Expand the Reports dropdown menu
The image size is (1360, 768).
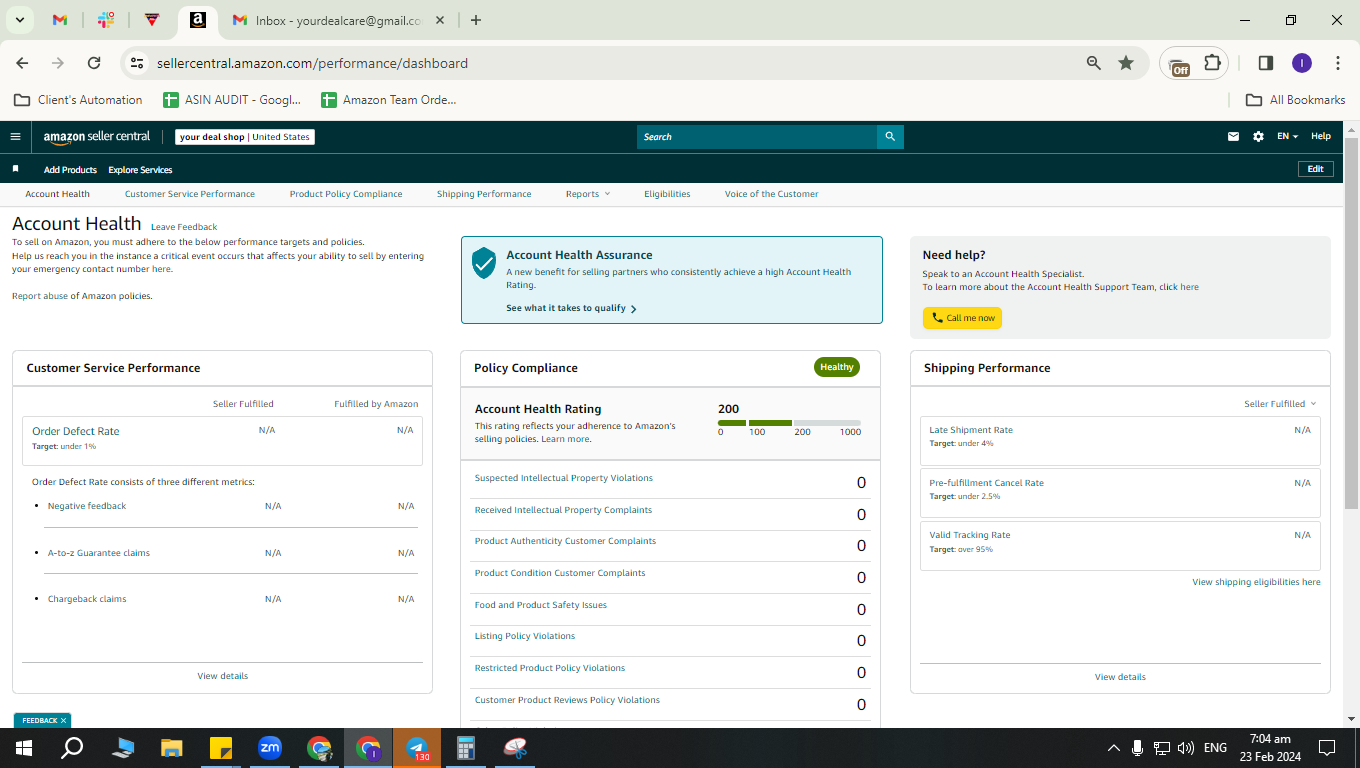[x=587, y=194]
